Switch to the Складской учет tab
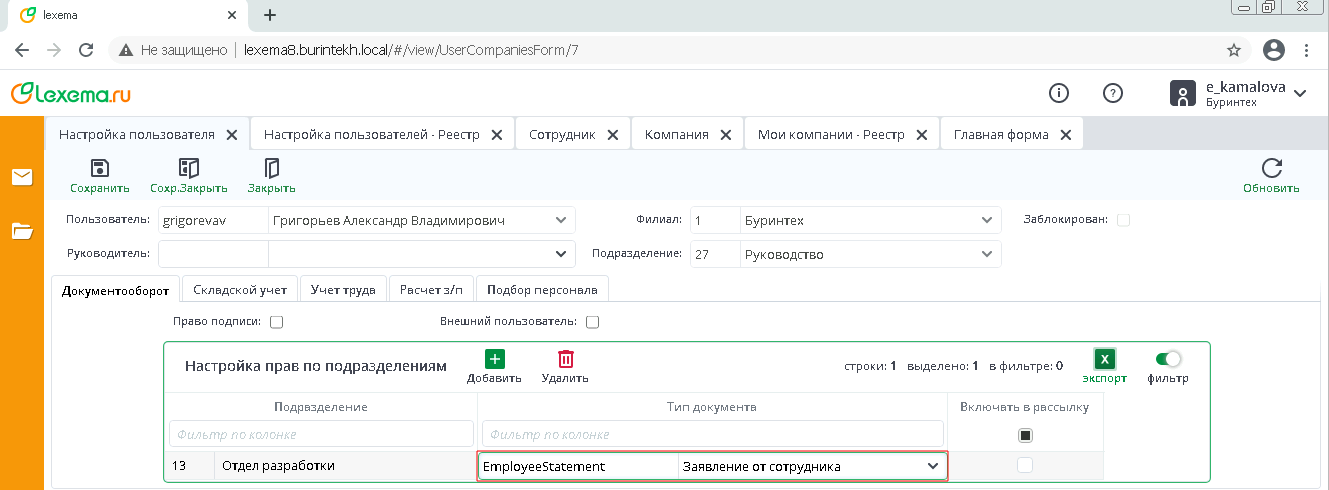 240,290
